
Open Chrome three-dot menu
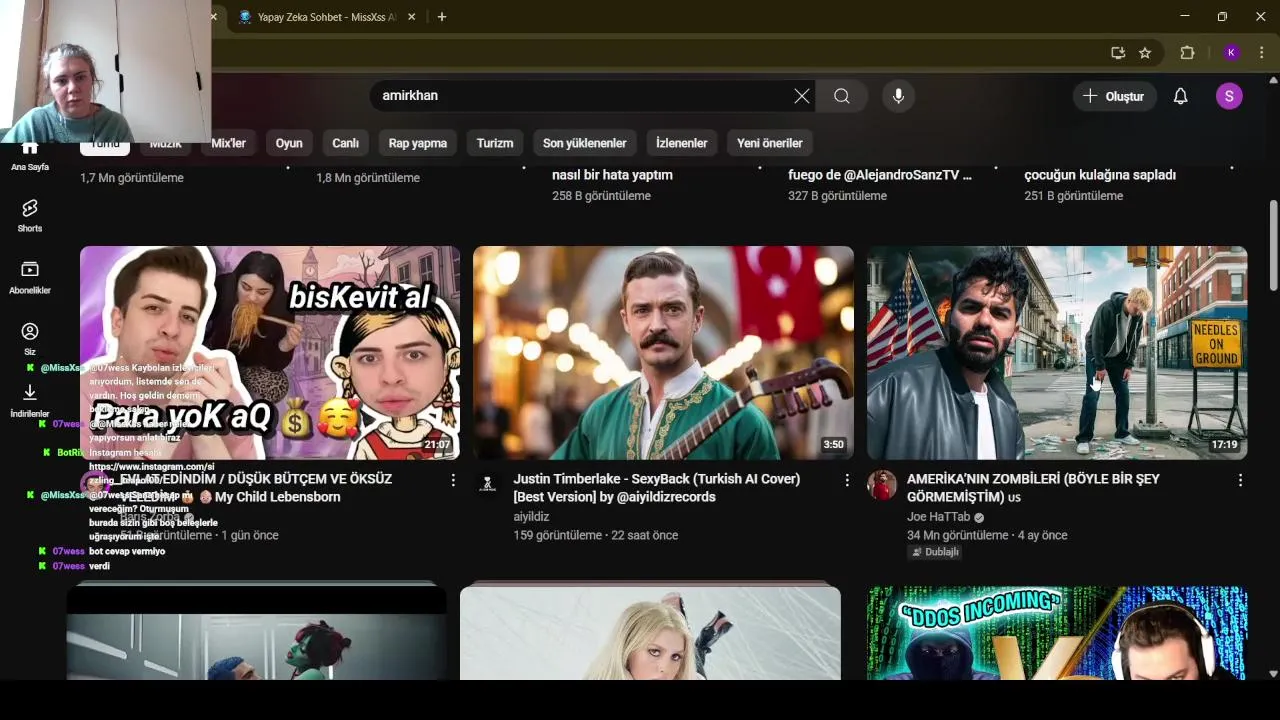pos(1262,53)
